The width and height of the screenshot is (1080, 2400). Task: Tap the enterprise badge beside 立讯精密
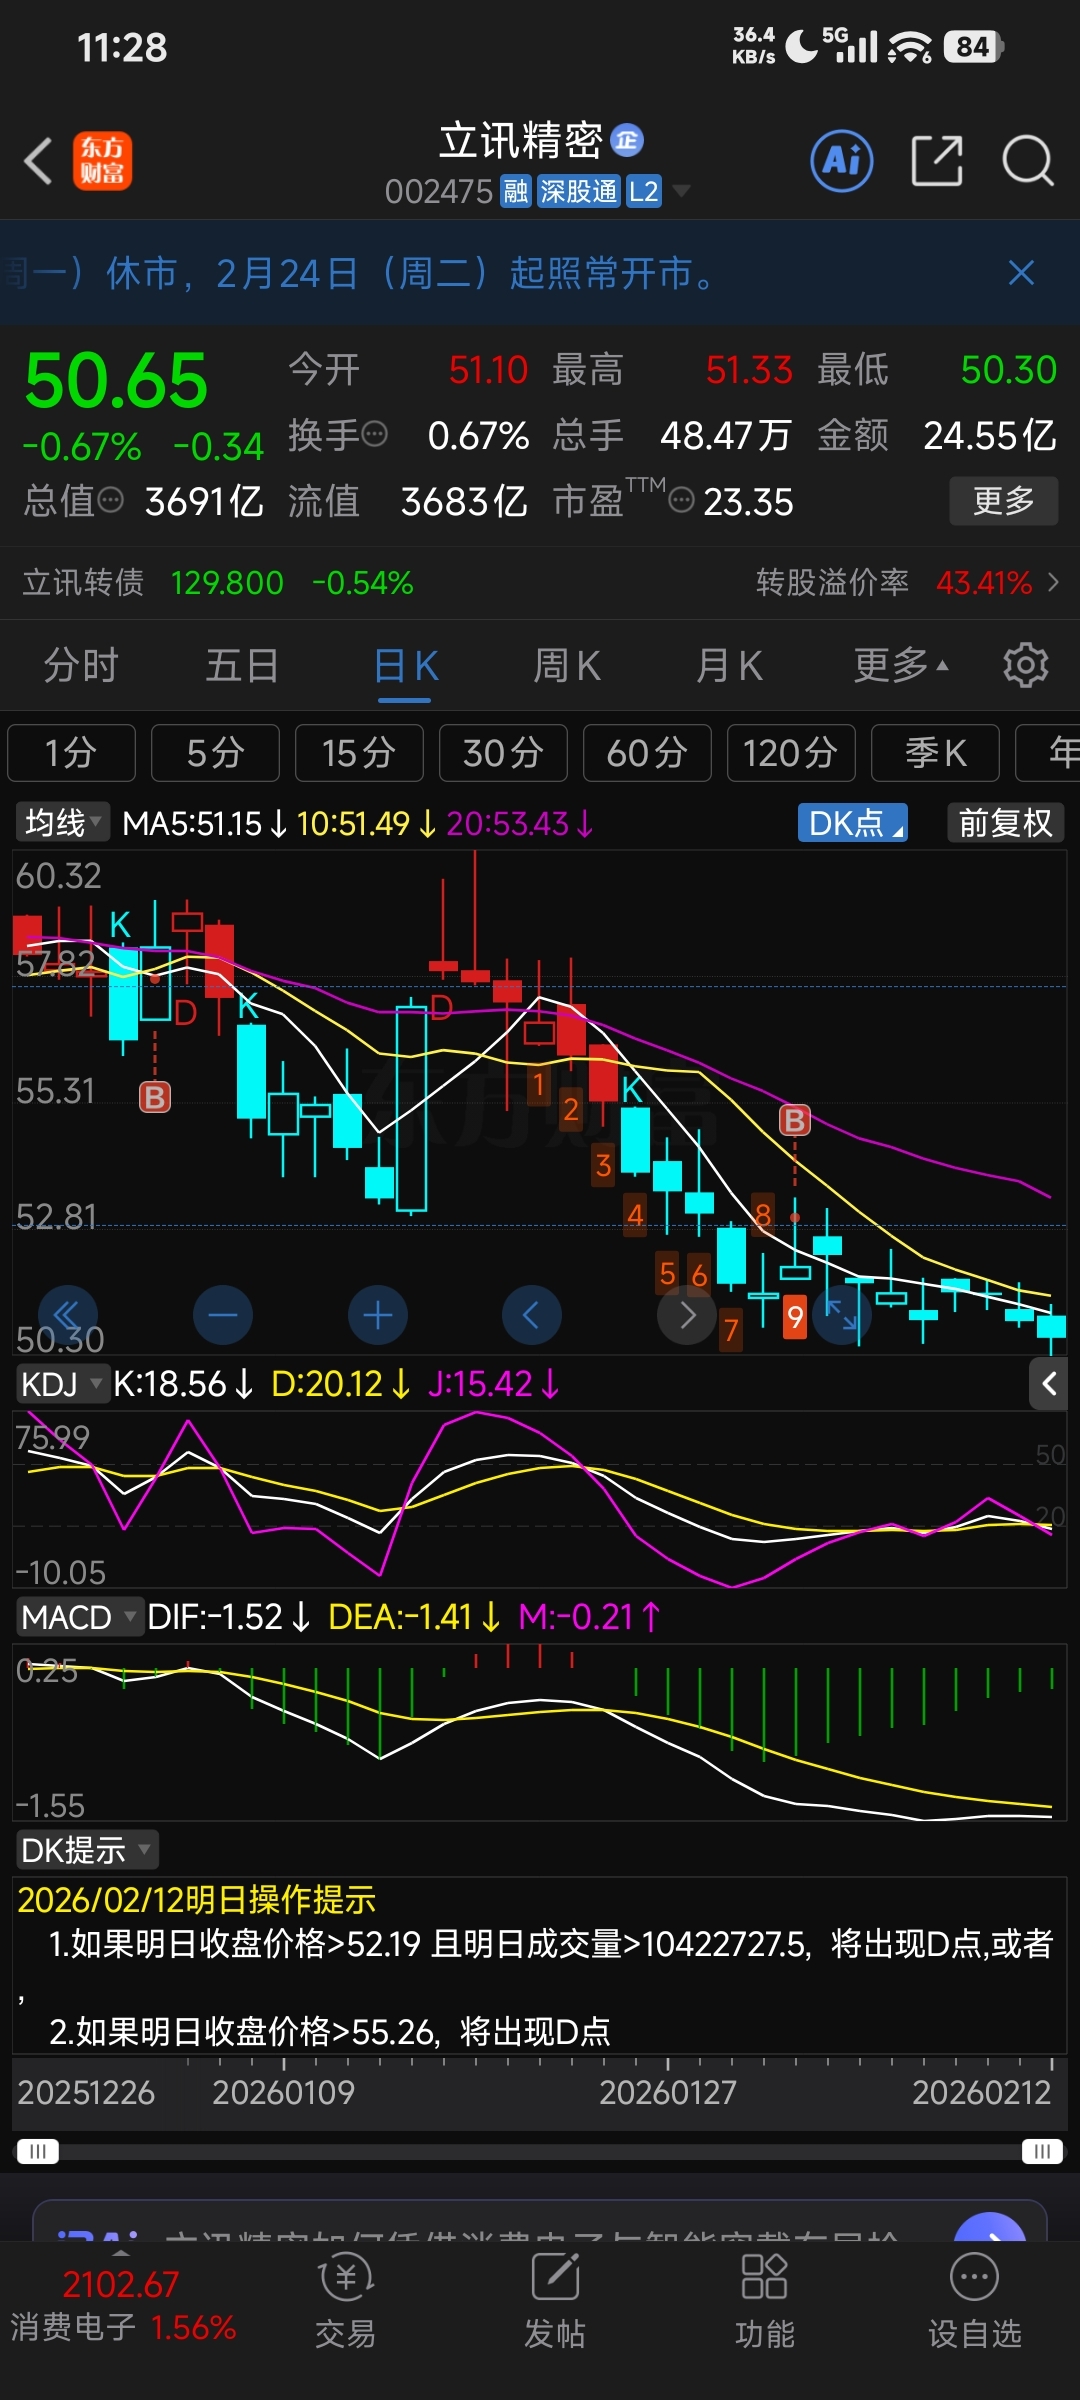pos(627,140)
